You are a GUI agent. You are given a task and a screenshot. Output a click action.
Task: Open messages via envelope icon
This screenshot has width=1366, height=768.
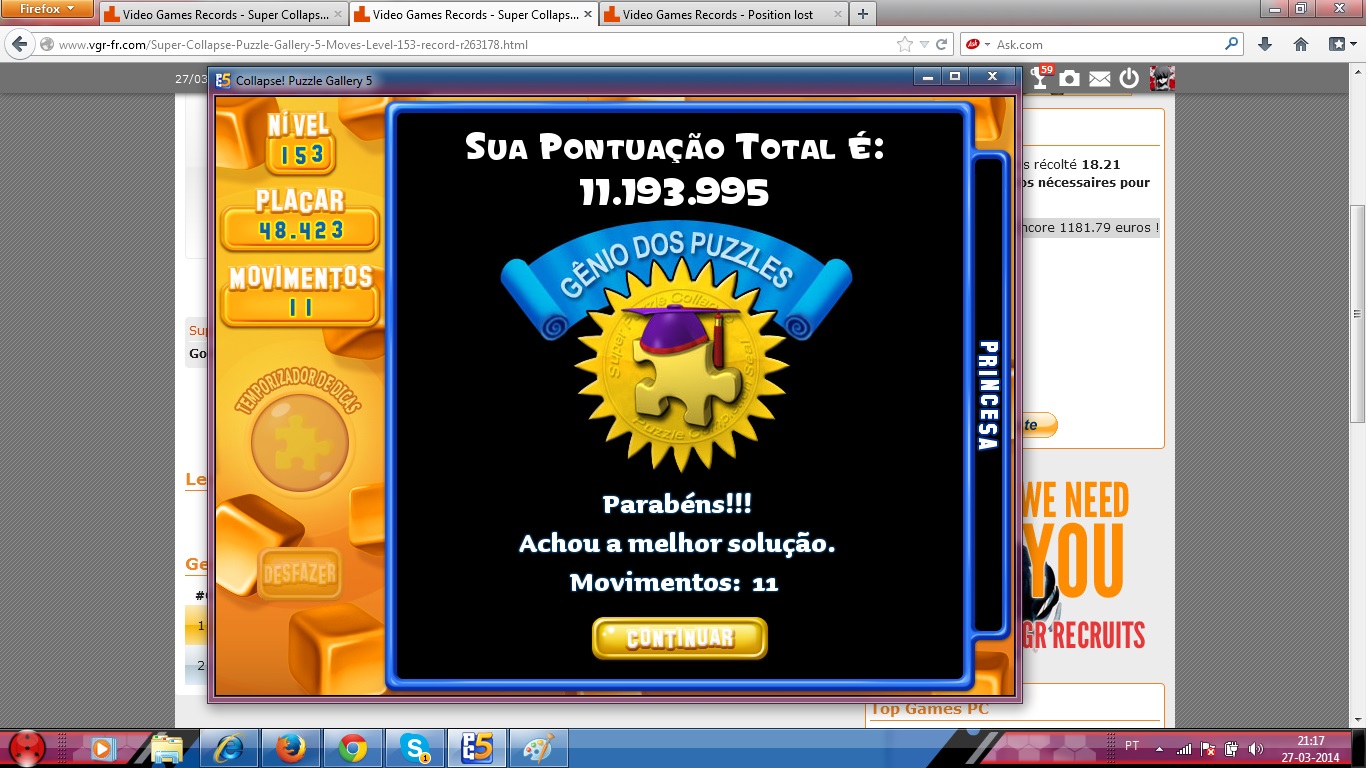(x=1099, y=78)
